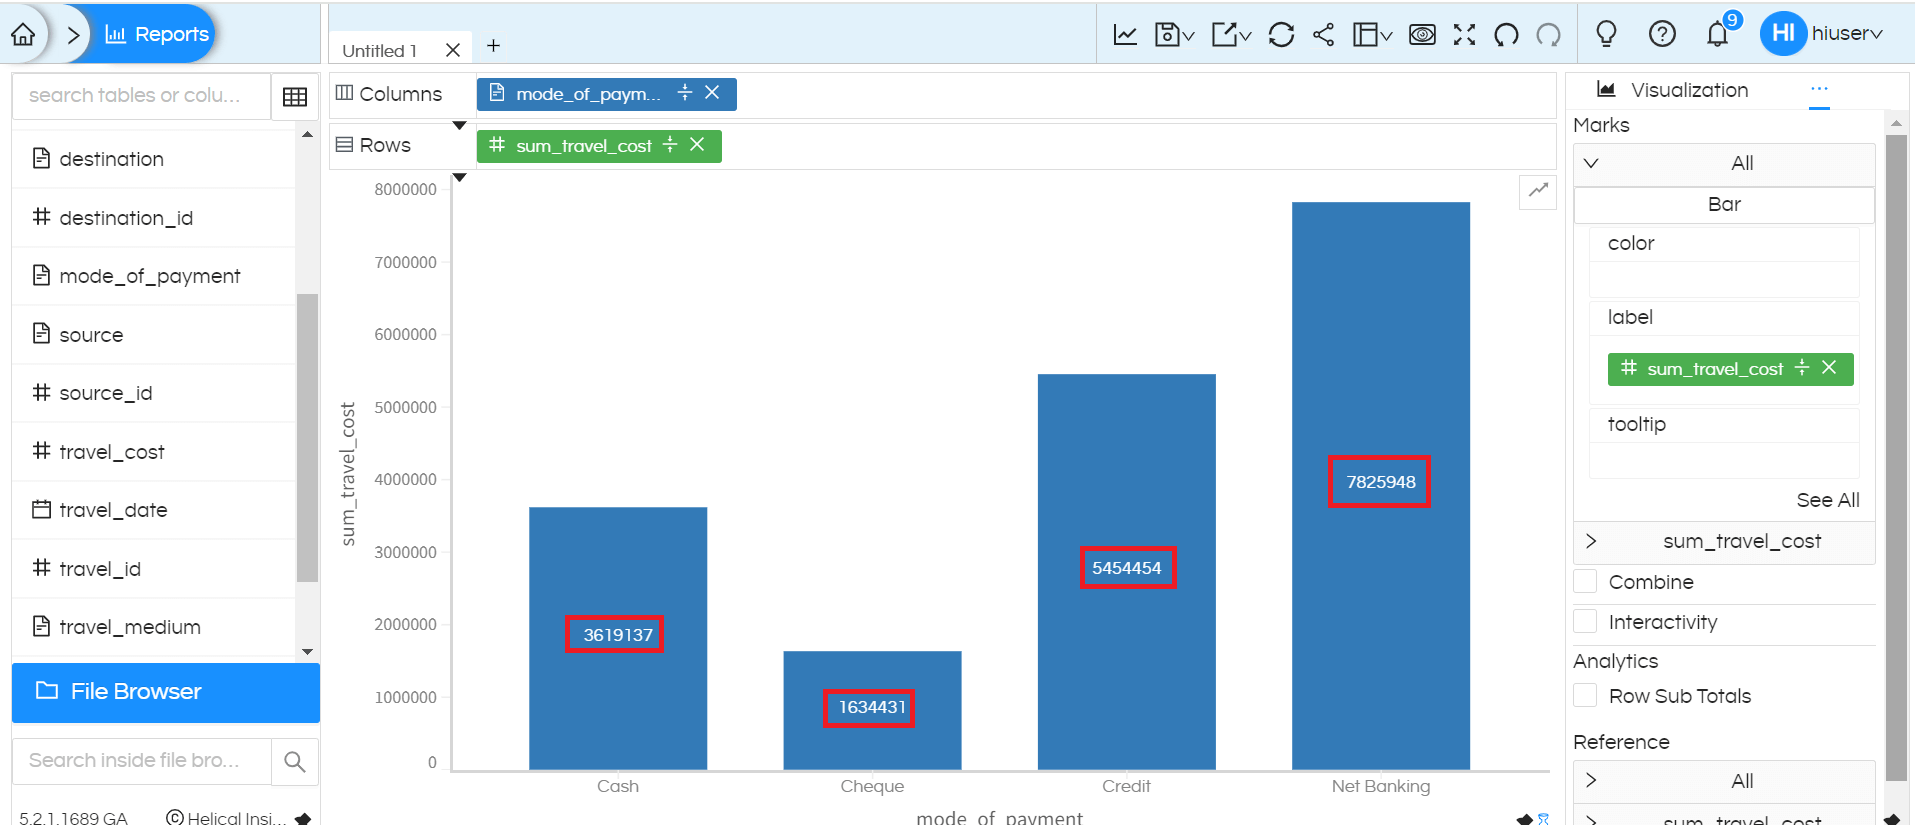
Task: Open the hiuser account menu
Action: pyautogui.click(x=1822, y=33)
